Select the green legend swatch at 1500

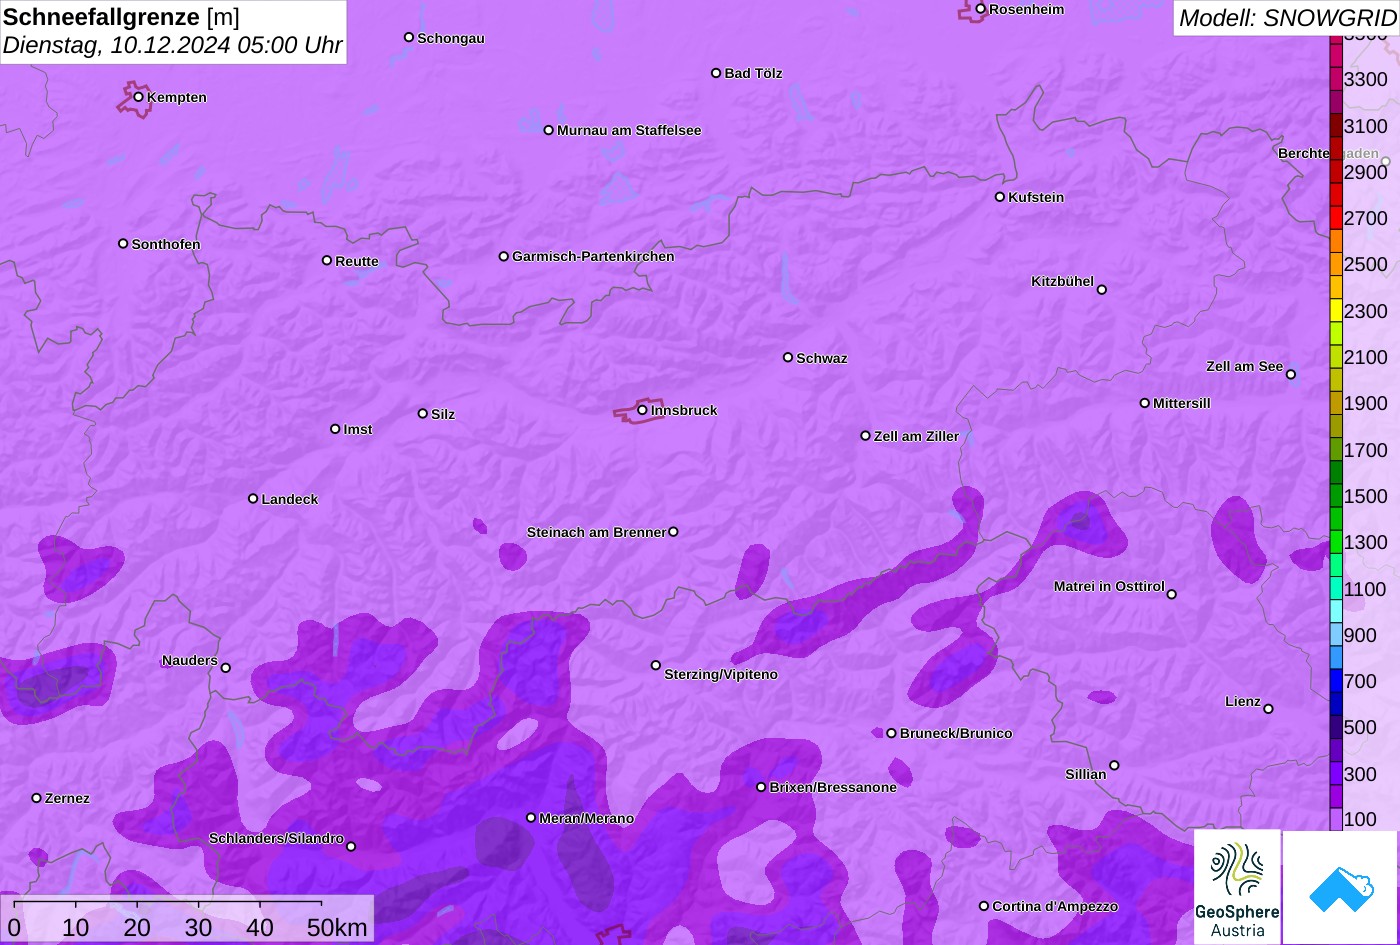(x=1336, y=496)
